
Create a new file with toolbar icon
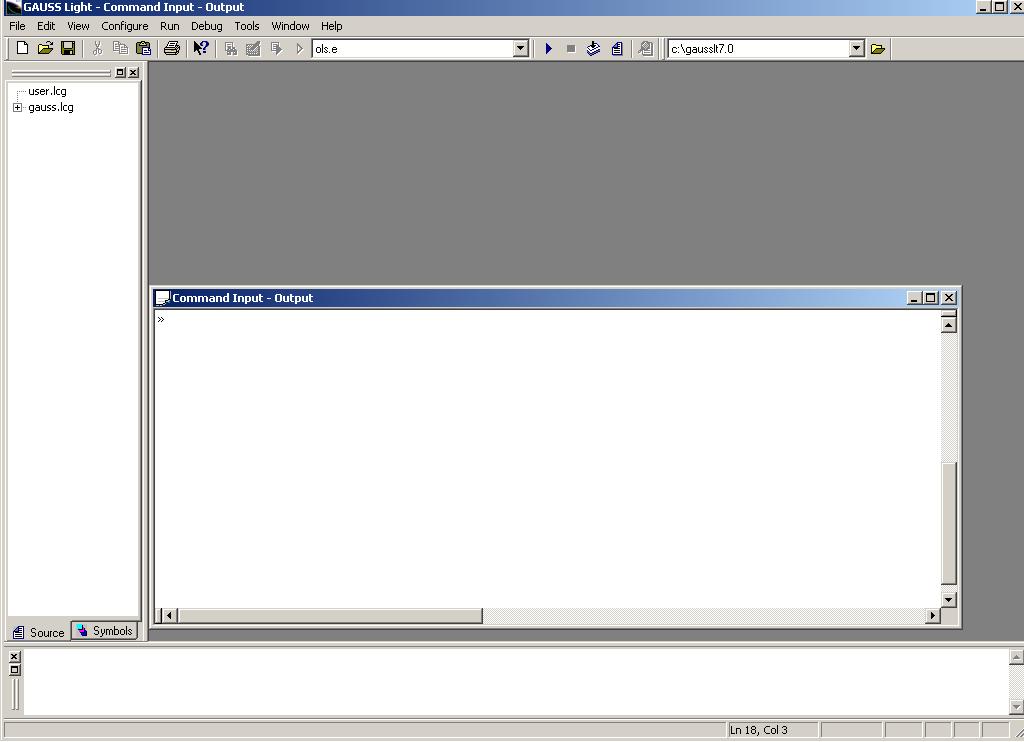(22, 48)
